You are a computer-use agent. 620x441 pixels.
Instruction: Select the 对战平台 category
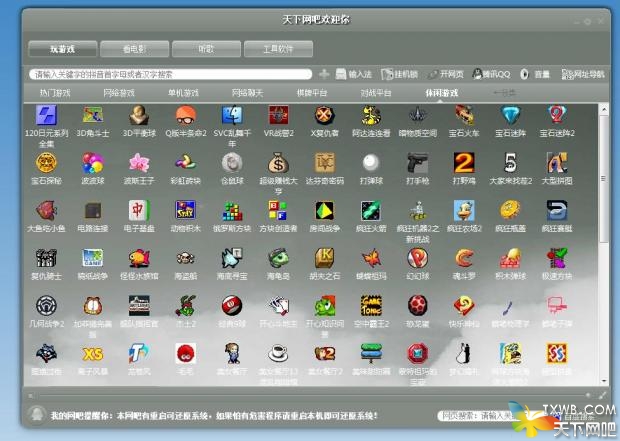click(376, 93)
